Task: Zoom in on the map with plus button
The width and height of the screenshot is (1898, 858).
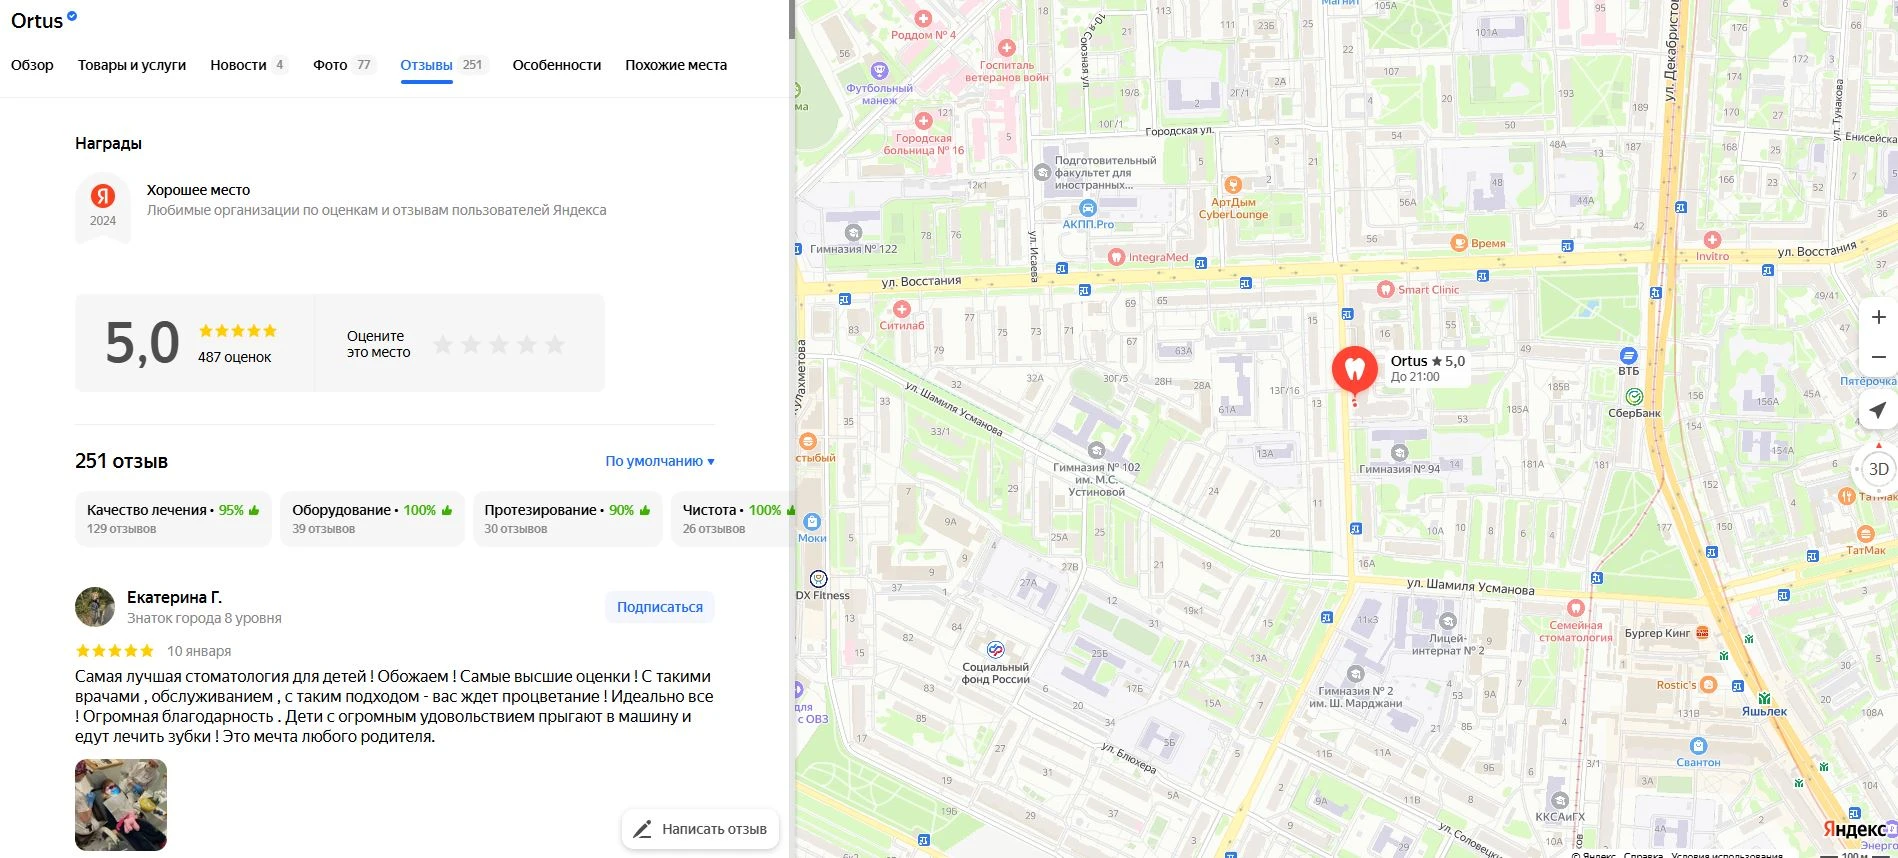Action: [x=1878, y=317]
